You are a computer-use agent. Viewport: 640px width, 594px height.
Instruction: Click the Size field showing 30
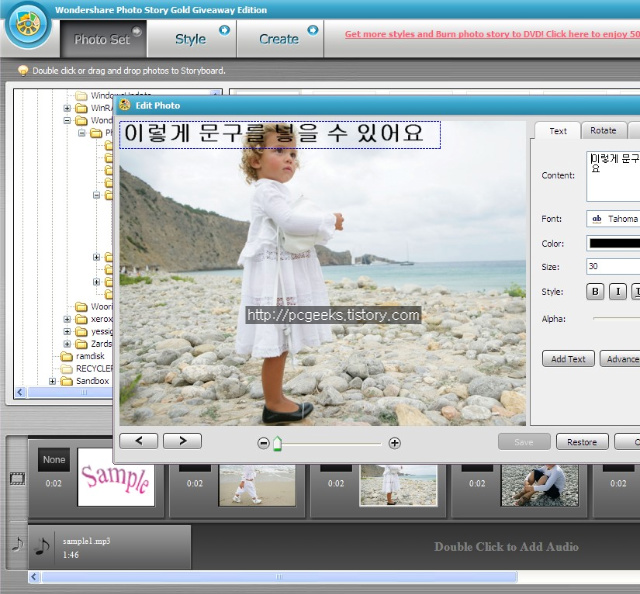coord(613,266)
